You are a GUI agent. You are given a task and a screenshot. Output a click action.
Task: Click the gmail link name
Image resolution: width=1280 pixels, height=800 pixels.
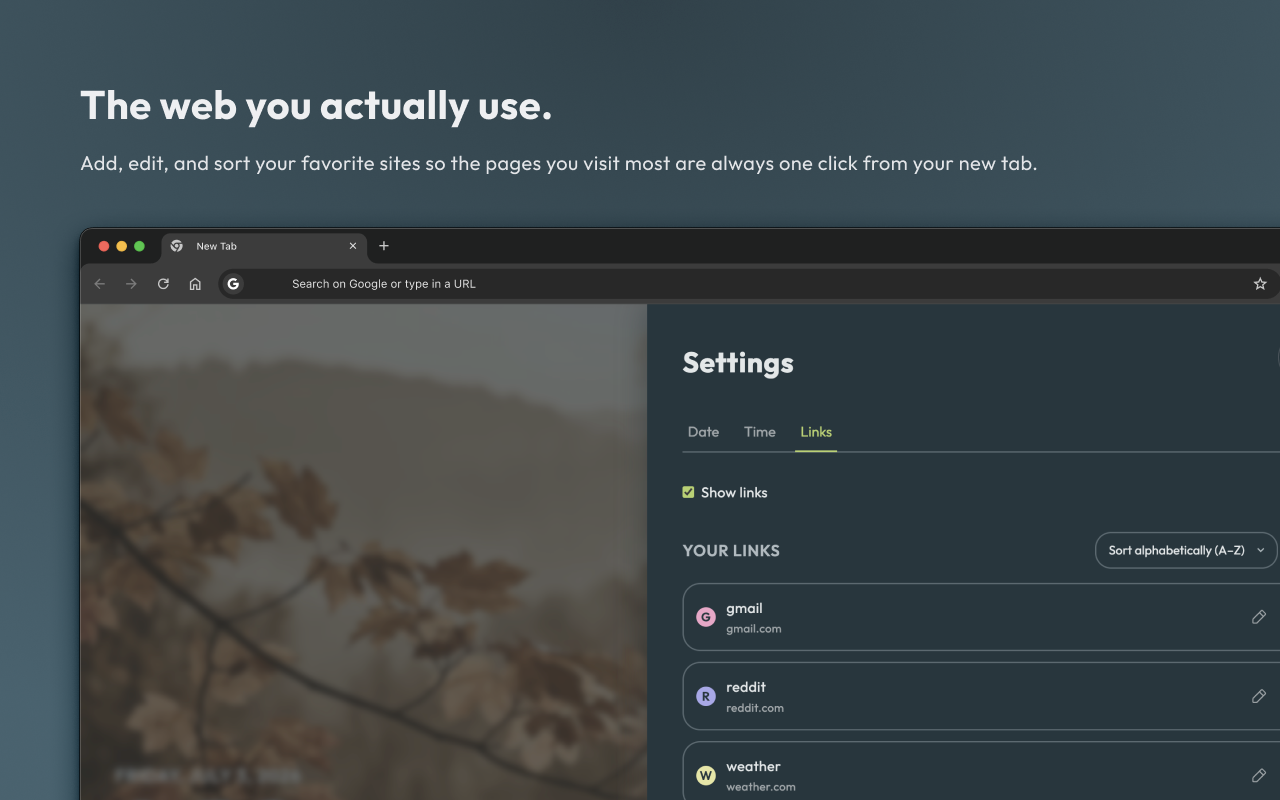pyautogui.click(x=744, y=608)
